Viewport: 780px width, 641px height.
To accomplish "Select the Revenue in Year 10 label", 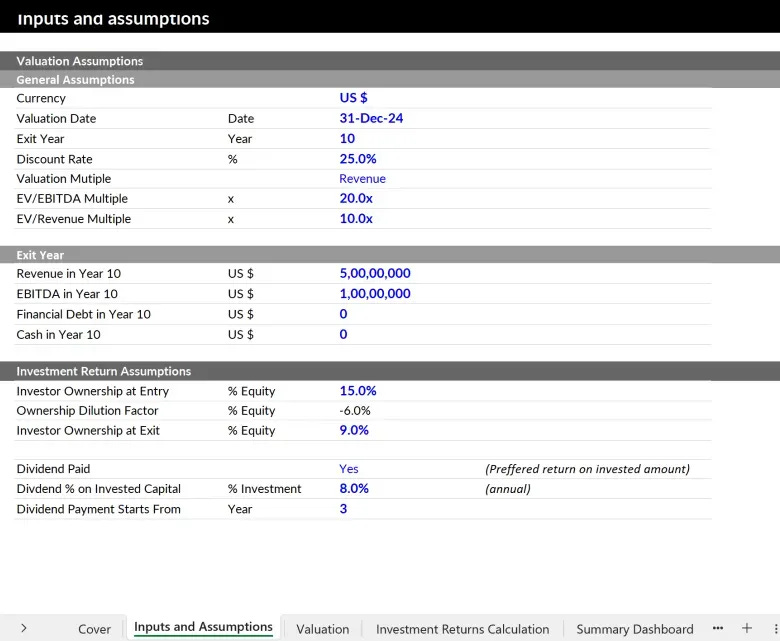I will [x=69, y=274].
